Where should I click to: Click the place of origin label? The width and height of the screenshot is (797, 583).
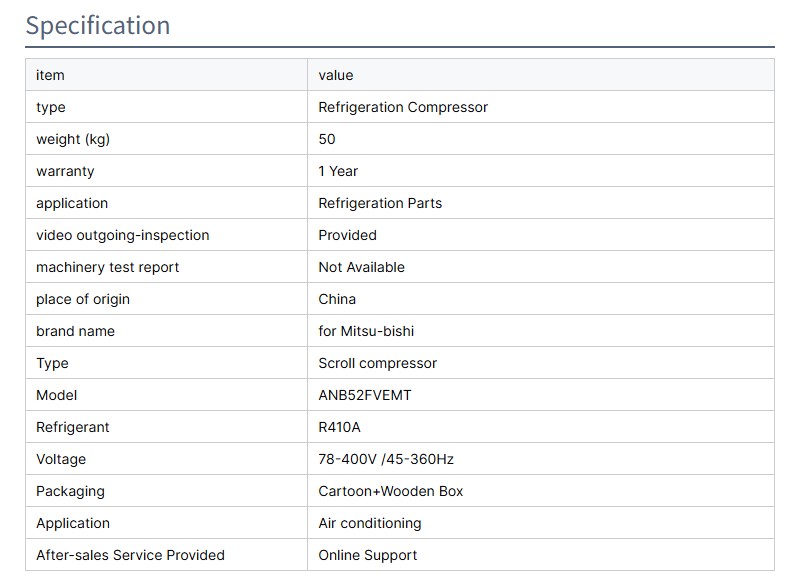[x=83, y=299]
